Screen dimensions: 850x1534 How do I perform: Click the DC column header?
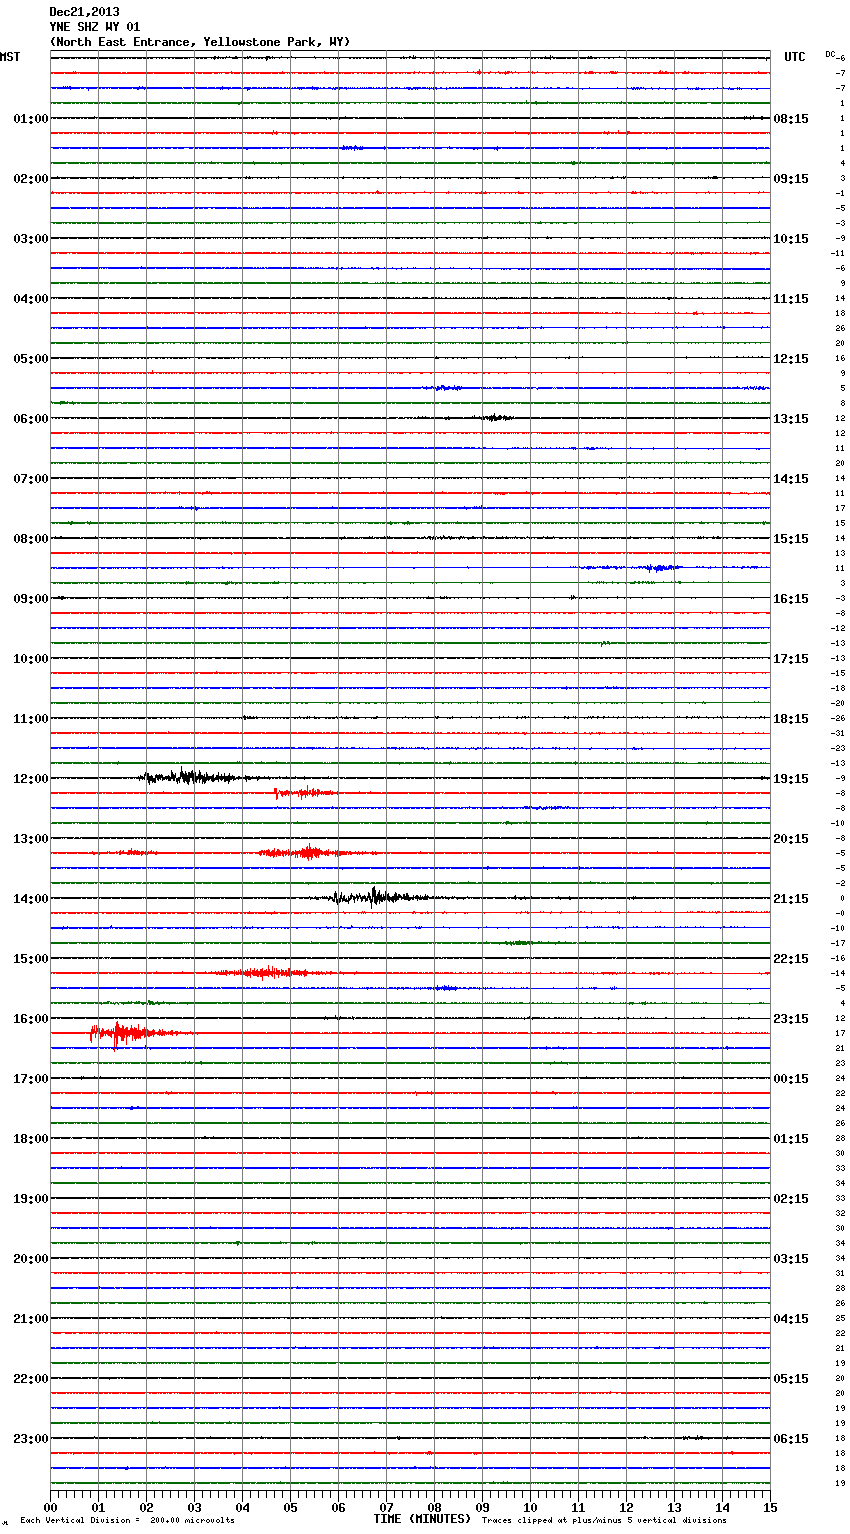pyautogui.click(x=830, y=54)
